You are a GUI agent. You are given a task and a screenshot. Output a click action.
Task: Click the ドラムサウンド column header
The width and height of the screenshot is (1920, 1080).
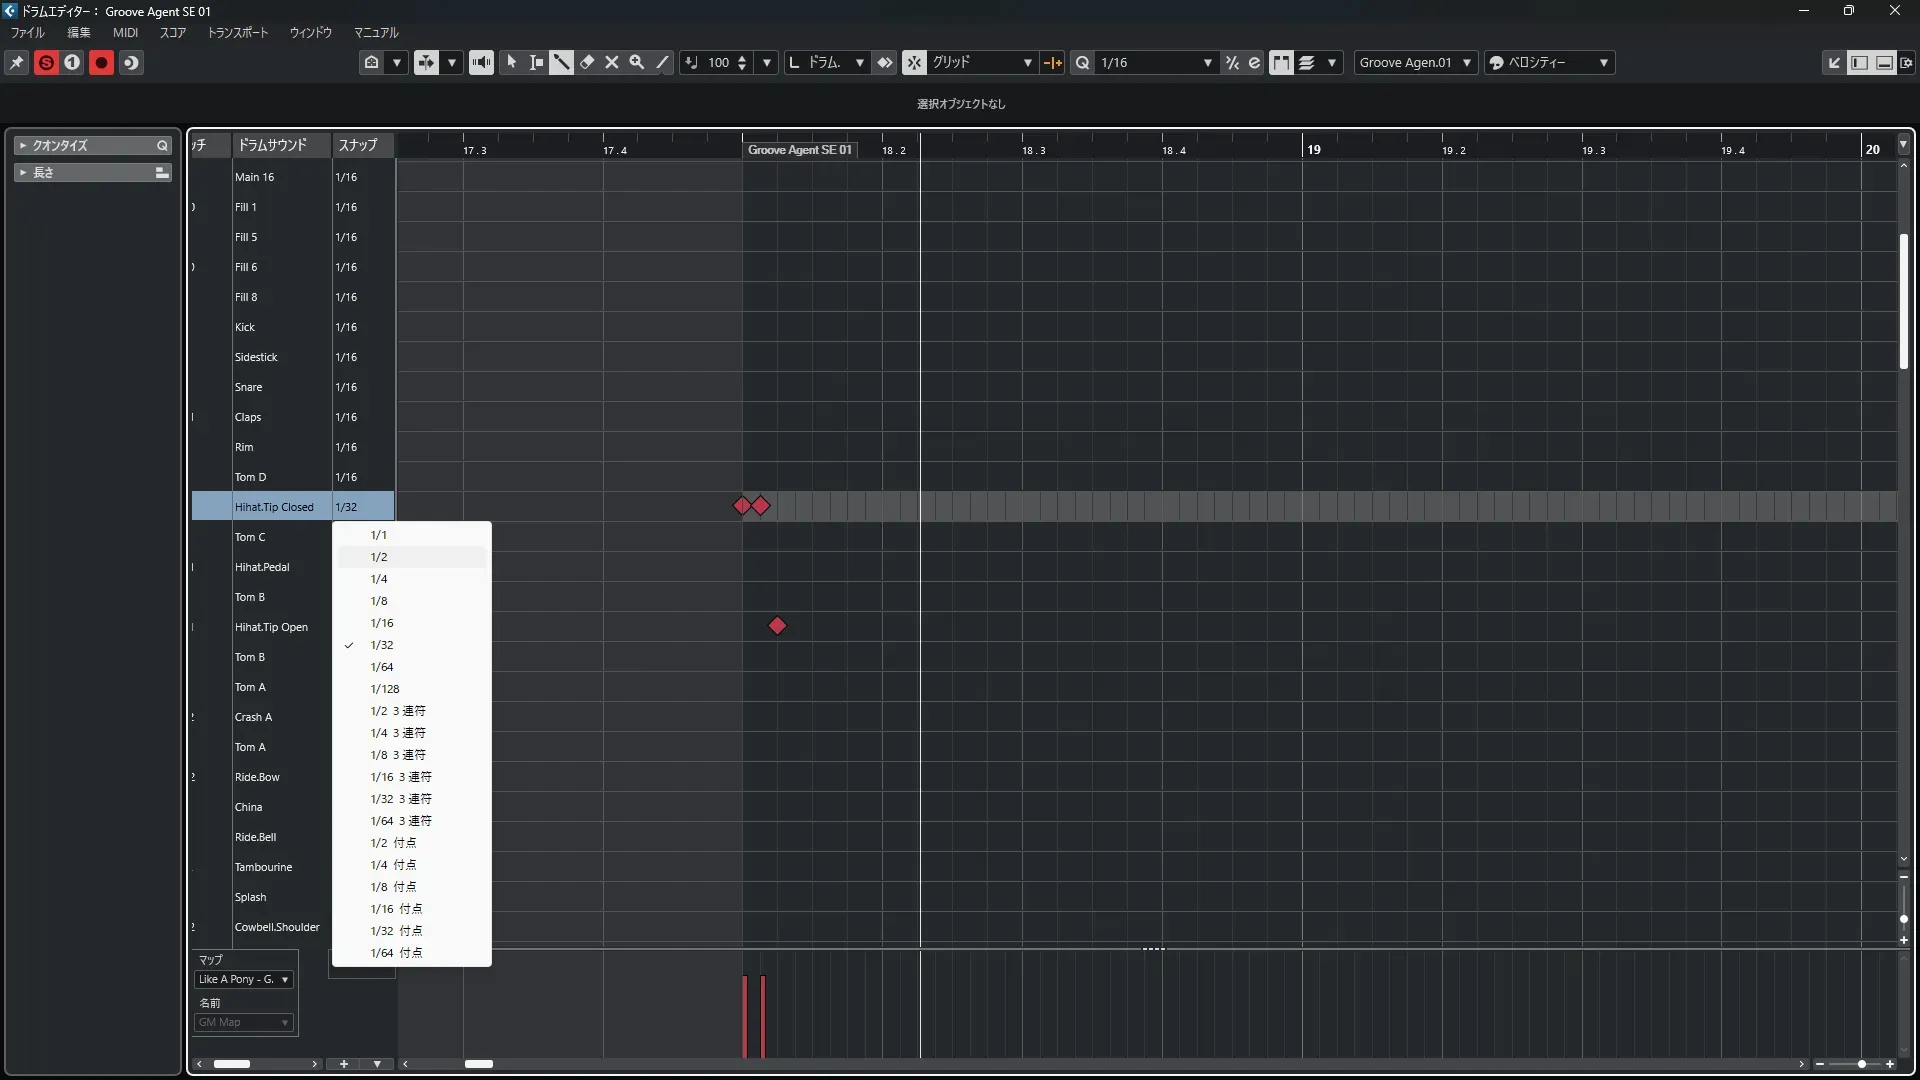272,145
